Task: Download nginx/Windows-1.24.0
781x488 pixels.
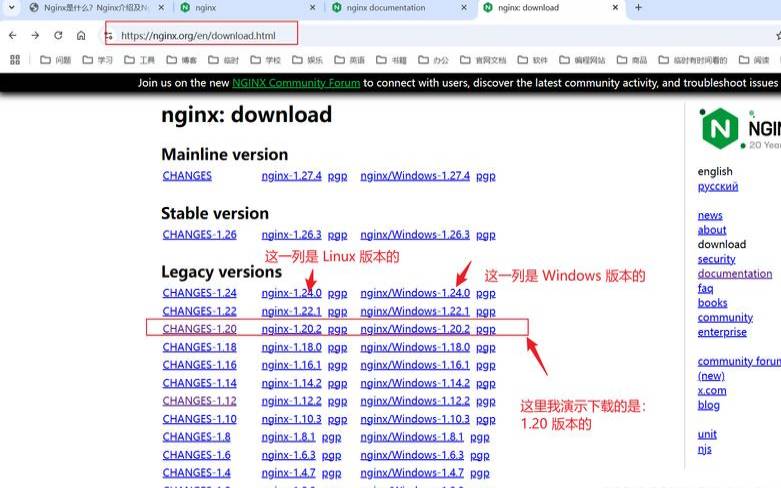Action: (x=415, y=293)
